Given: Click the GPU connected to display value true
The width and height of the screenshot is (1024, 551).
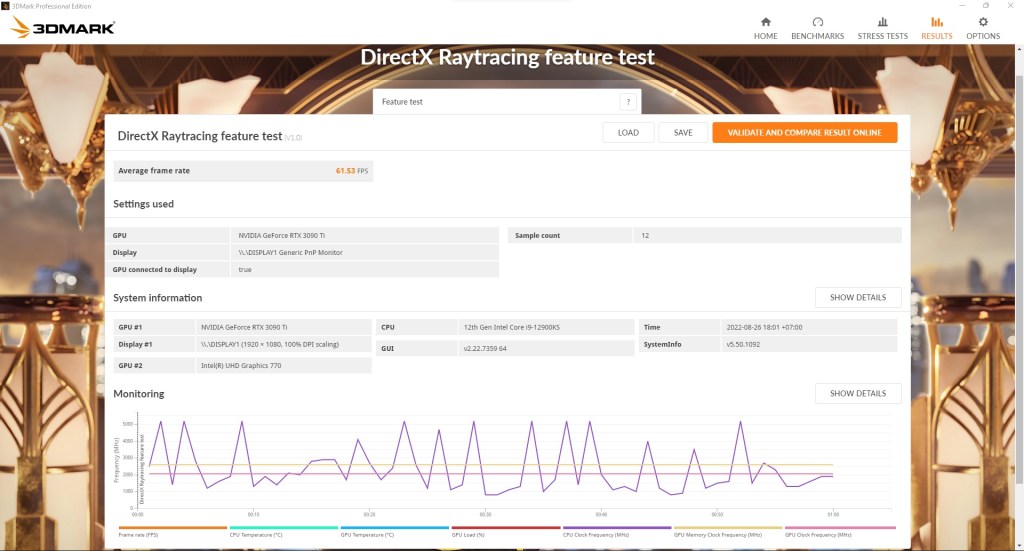Looking at the screenshot, I should pyautogui.click(x=364, y=269).
